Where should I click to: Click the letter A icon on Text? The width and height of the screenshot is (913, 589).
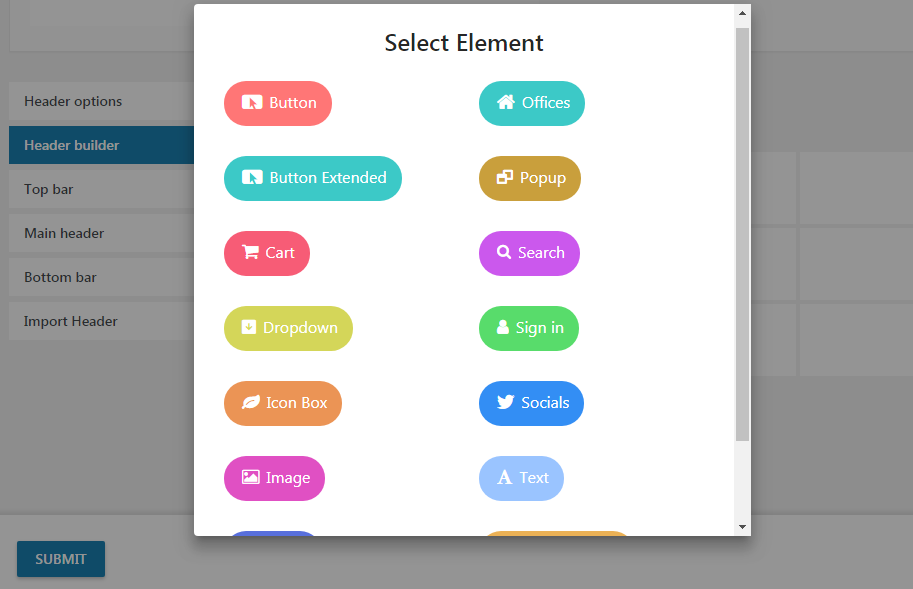(505, 478)
